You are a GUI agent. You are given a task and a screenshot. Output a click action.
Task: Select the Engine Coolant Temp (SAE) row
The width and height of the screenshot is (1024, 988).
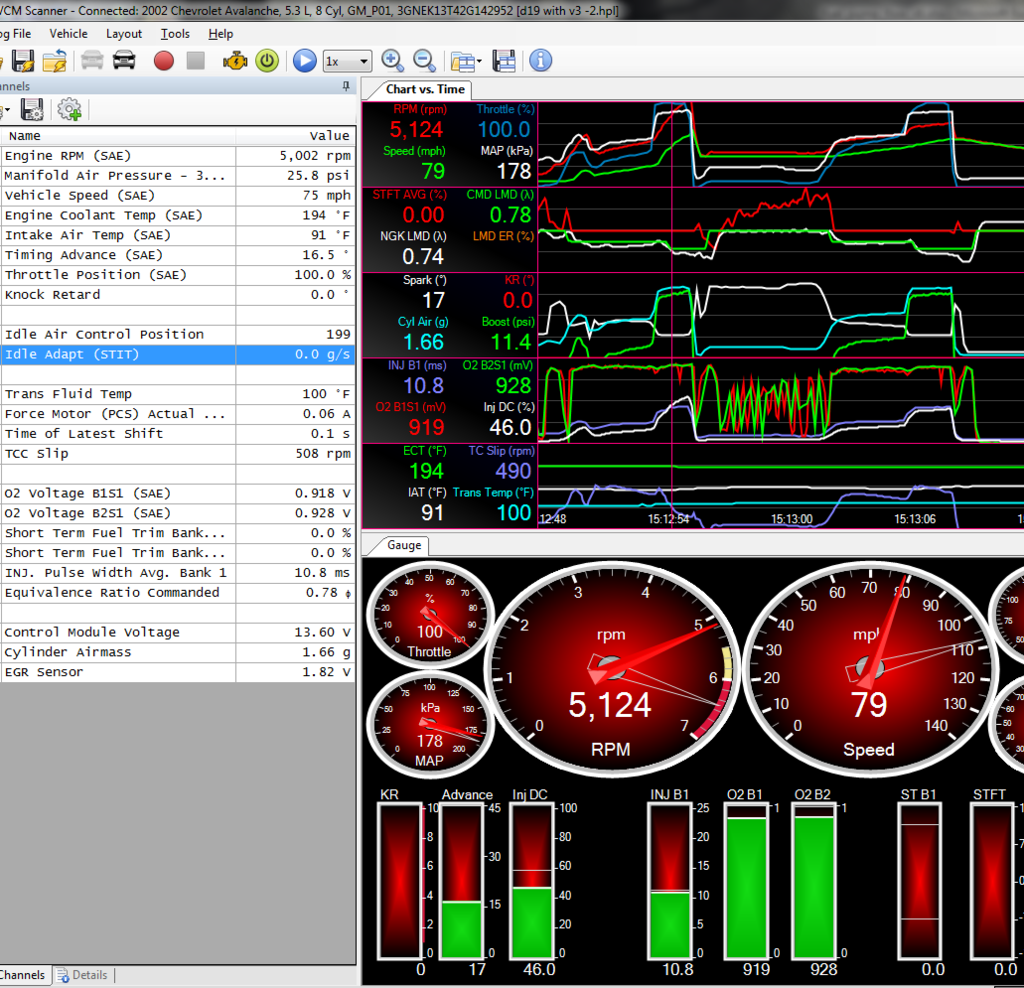tap(178, 215)
